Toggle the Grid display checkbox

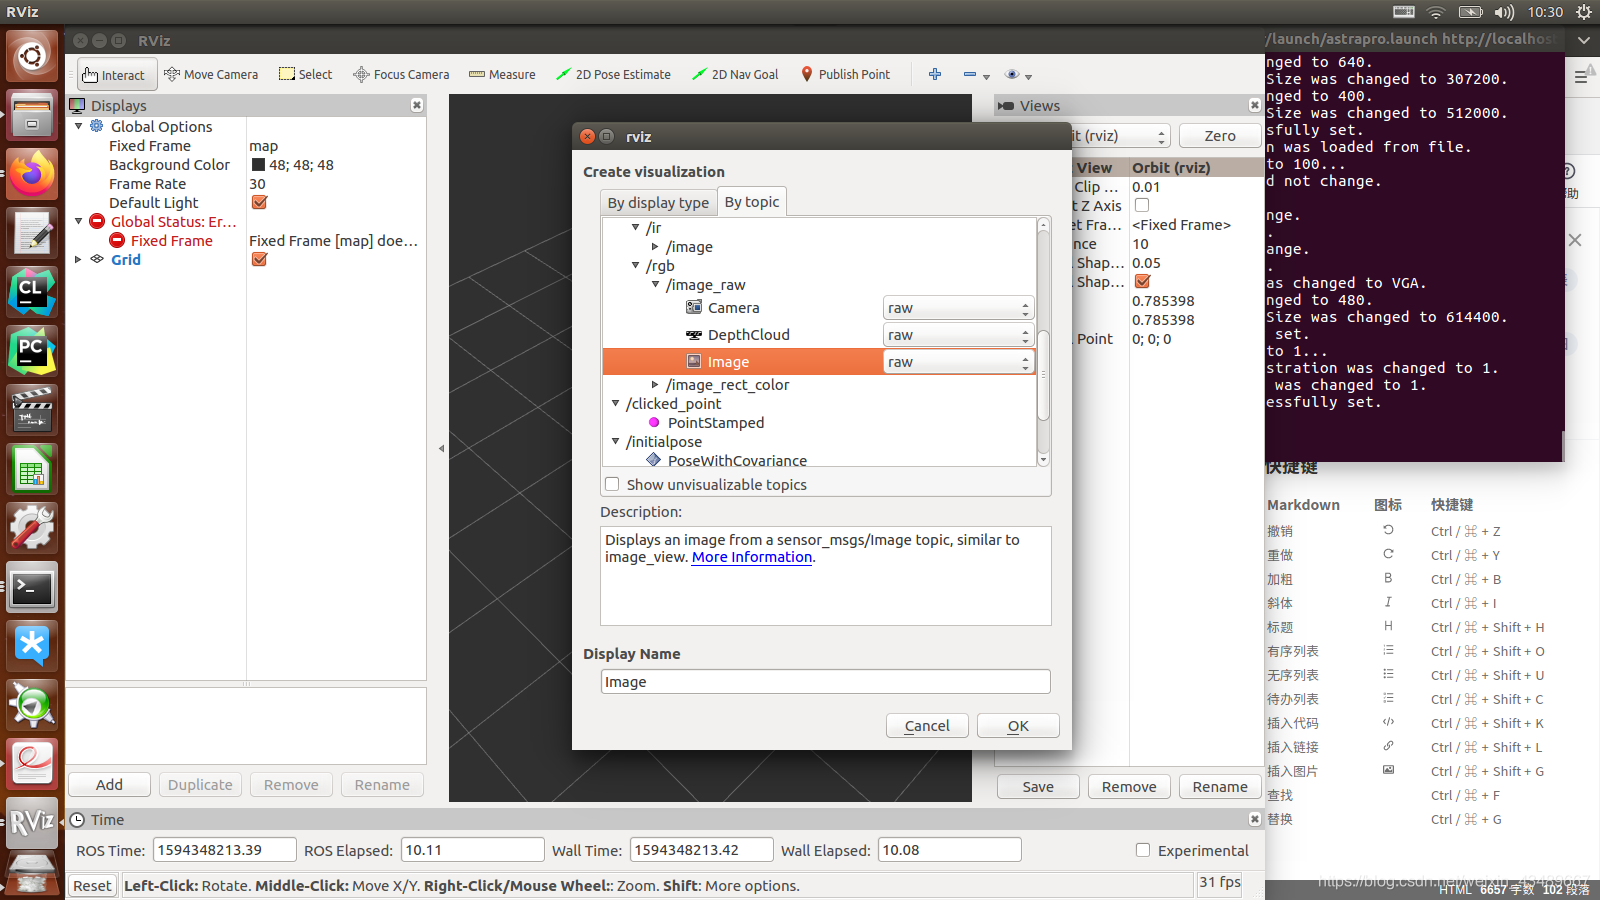click(259, 260)
